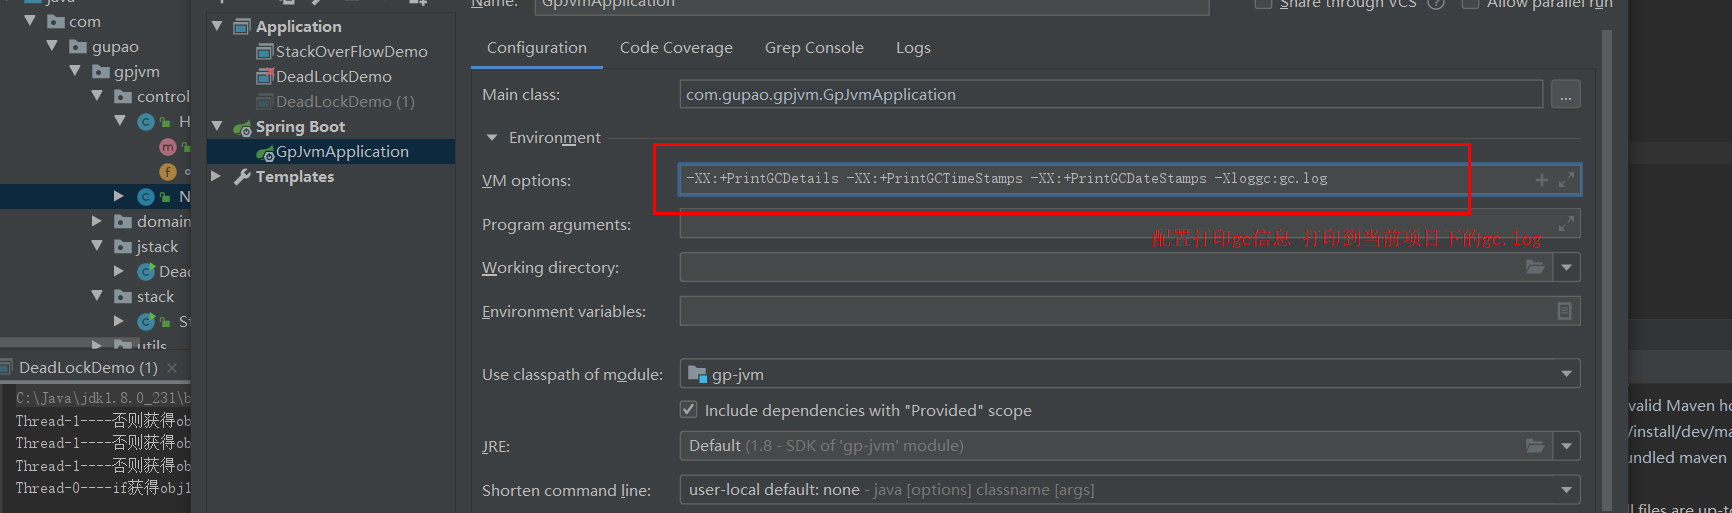1732x513 pixels.
Task: Expand the Templates node
Action: point(216,176)
